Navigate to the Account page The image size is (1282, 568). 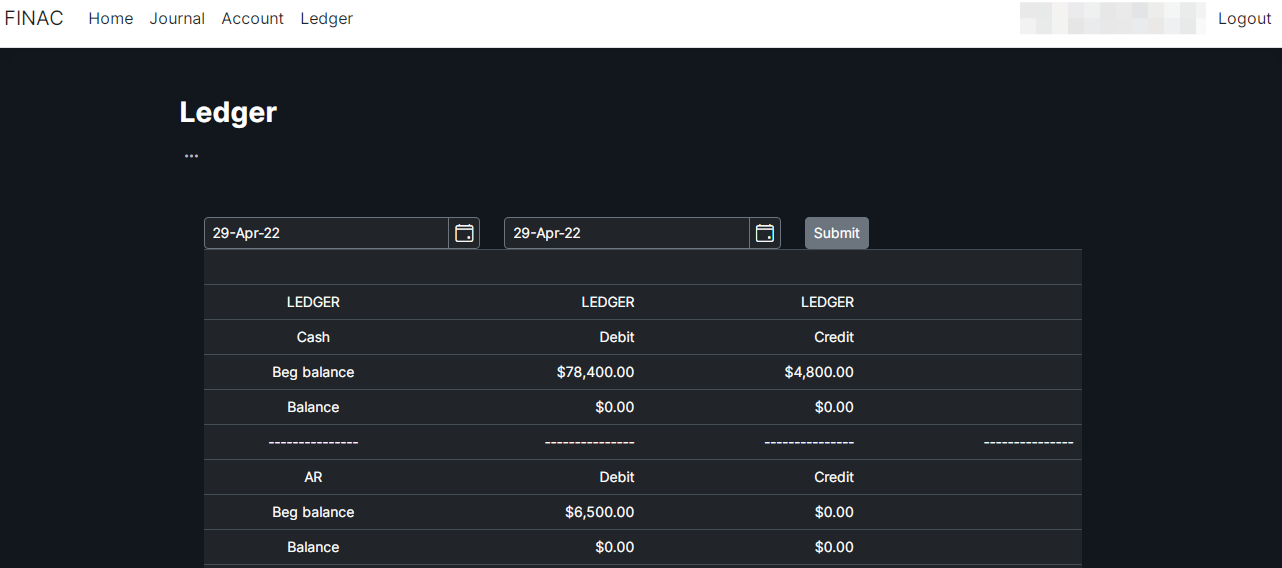pos(252,19)
